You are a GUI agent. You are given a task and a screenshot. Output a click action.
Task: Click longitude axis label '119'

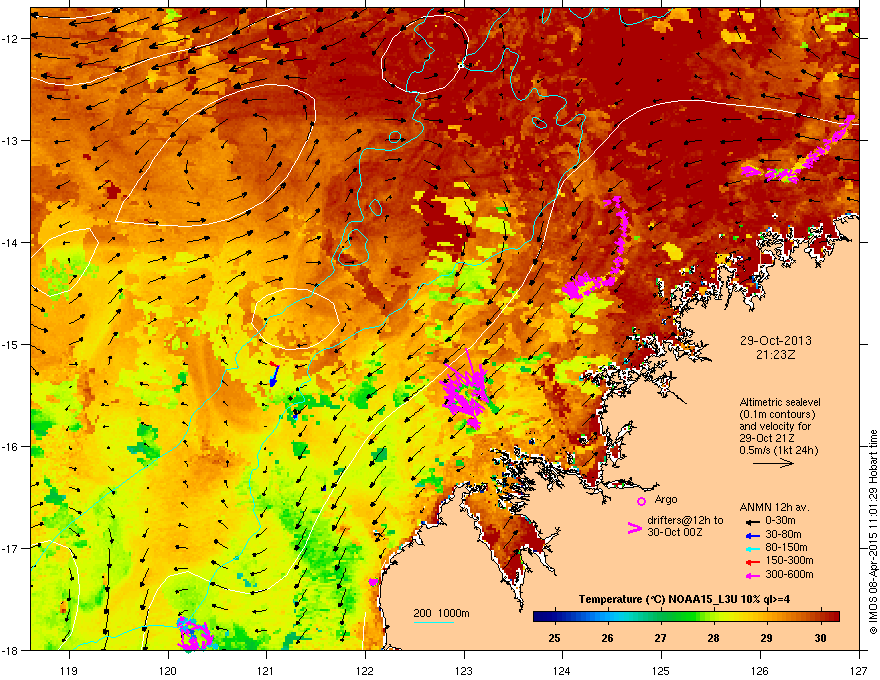click(69, 670)
